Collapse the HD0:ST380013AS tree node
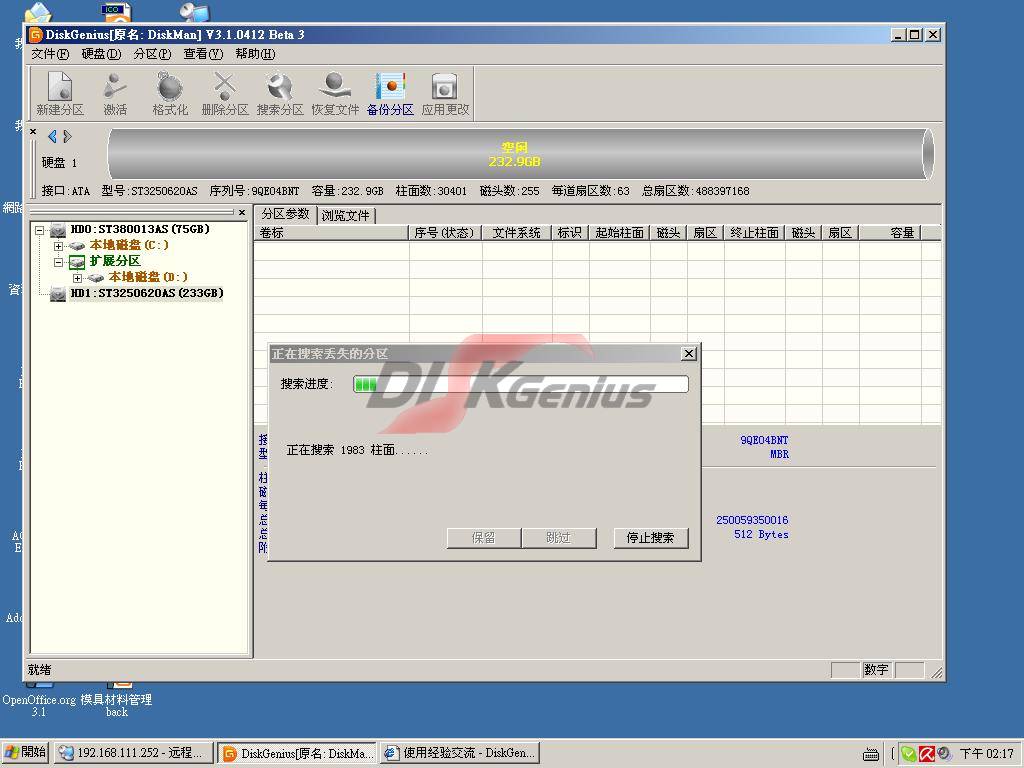 (40, 230)
